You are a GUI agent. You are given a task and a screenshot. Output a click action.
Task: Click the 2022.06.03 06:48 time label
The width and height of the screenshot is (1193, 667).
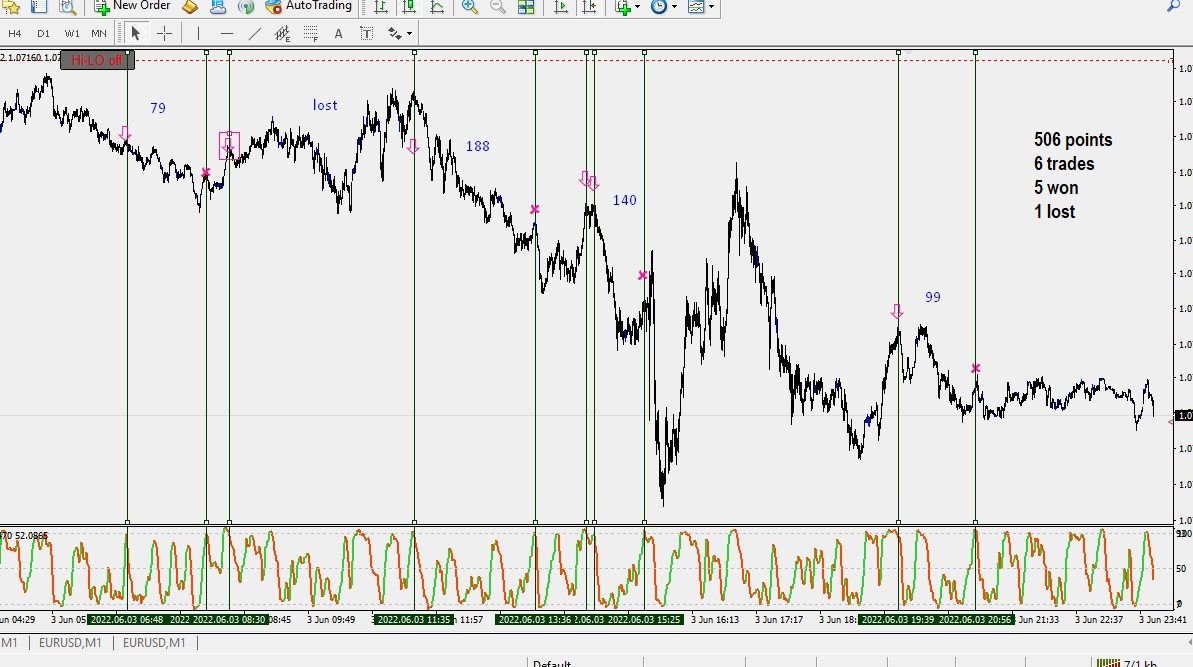click(x=126, y=620)
